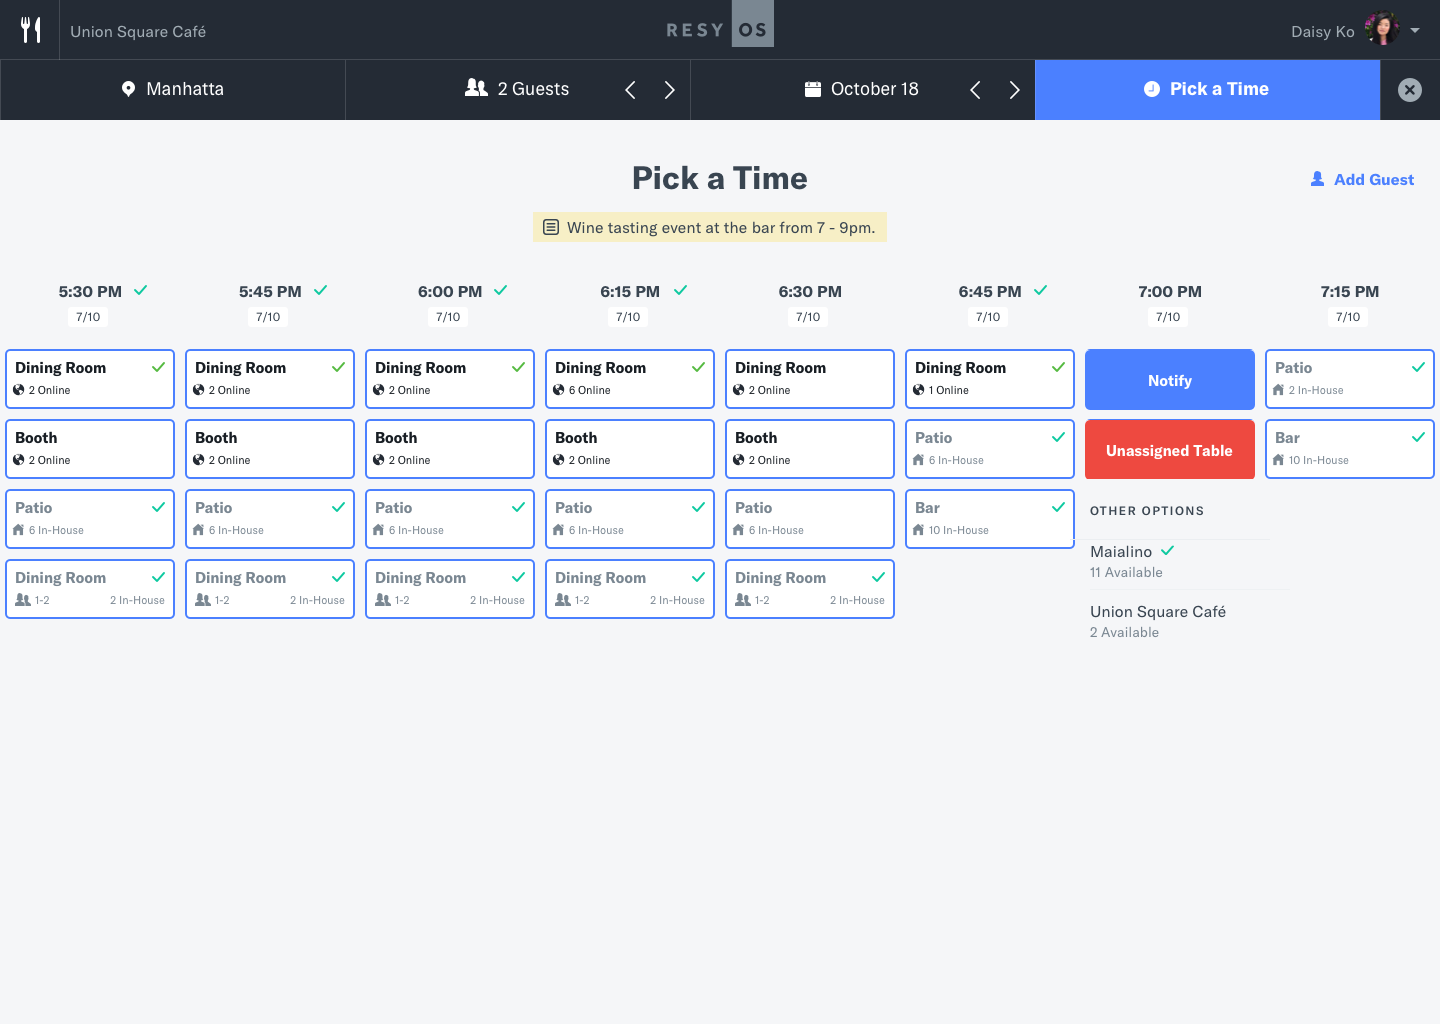
Task: Select 5:45 PM Booth slot
Action: pos(270,449)
